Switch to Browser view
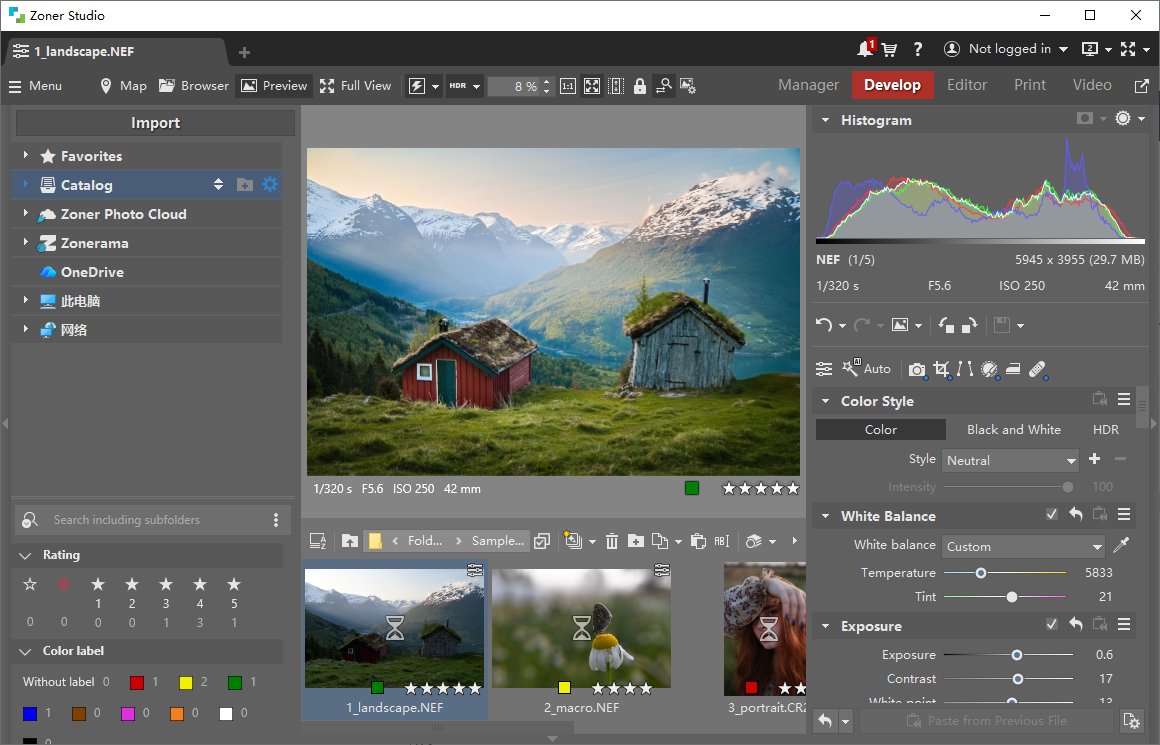1160x745 pixels. point(195,86)
